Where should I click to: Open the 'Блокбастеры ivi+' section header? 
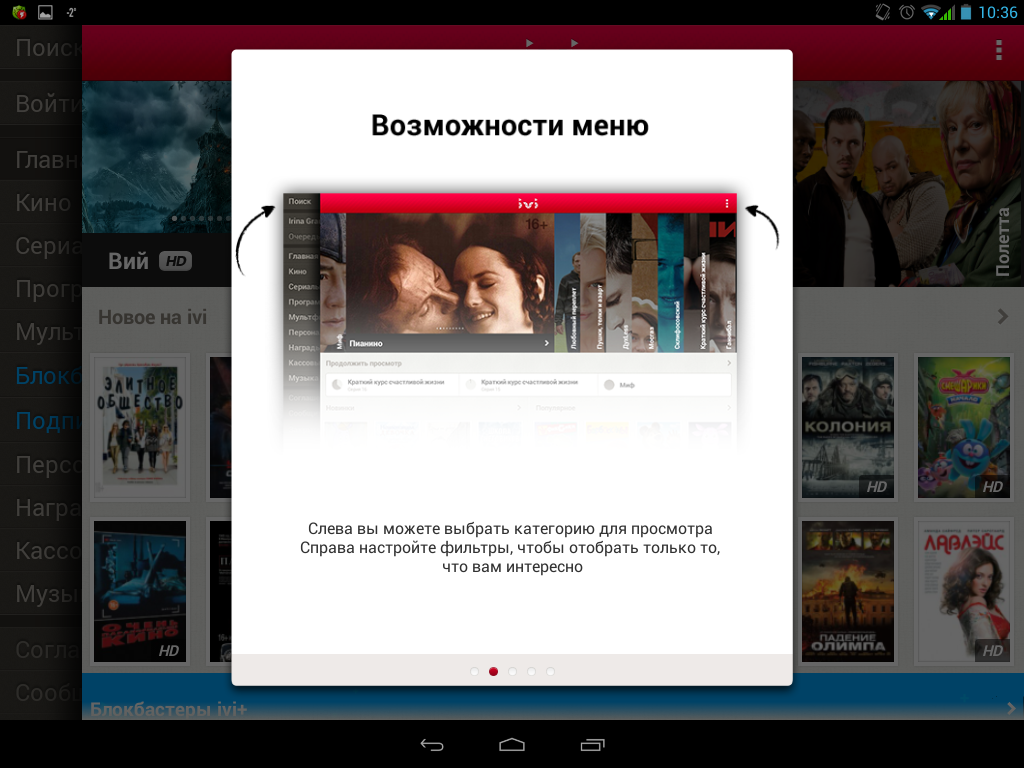(168, 709)
